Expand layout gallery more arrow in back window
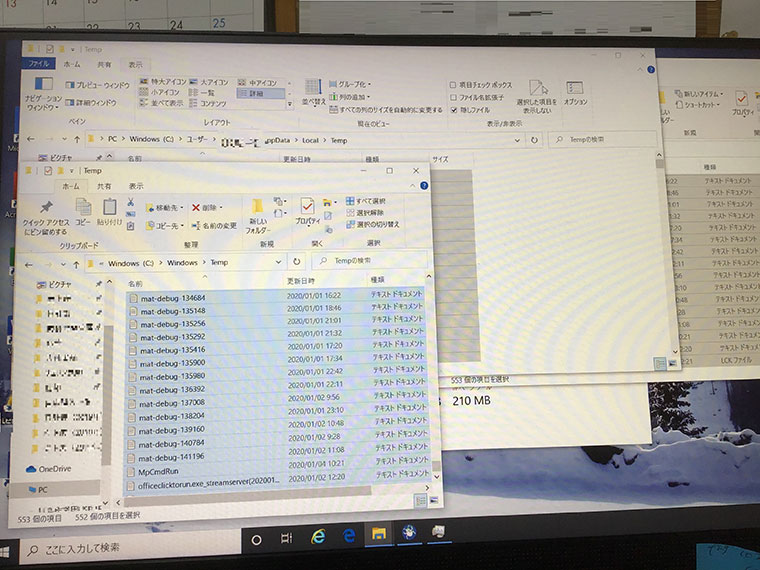The height and width of the screenshot is (570, 760). (290, 104)
